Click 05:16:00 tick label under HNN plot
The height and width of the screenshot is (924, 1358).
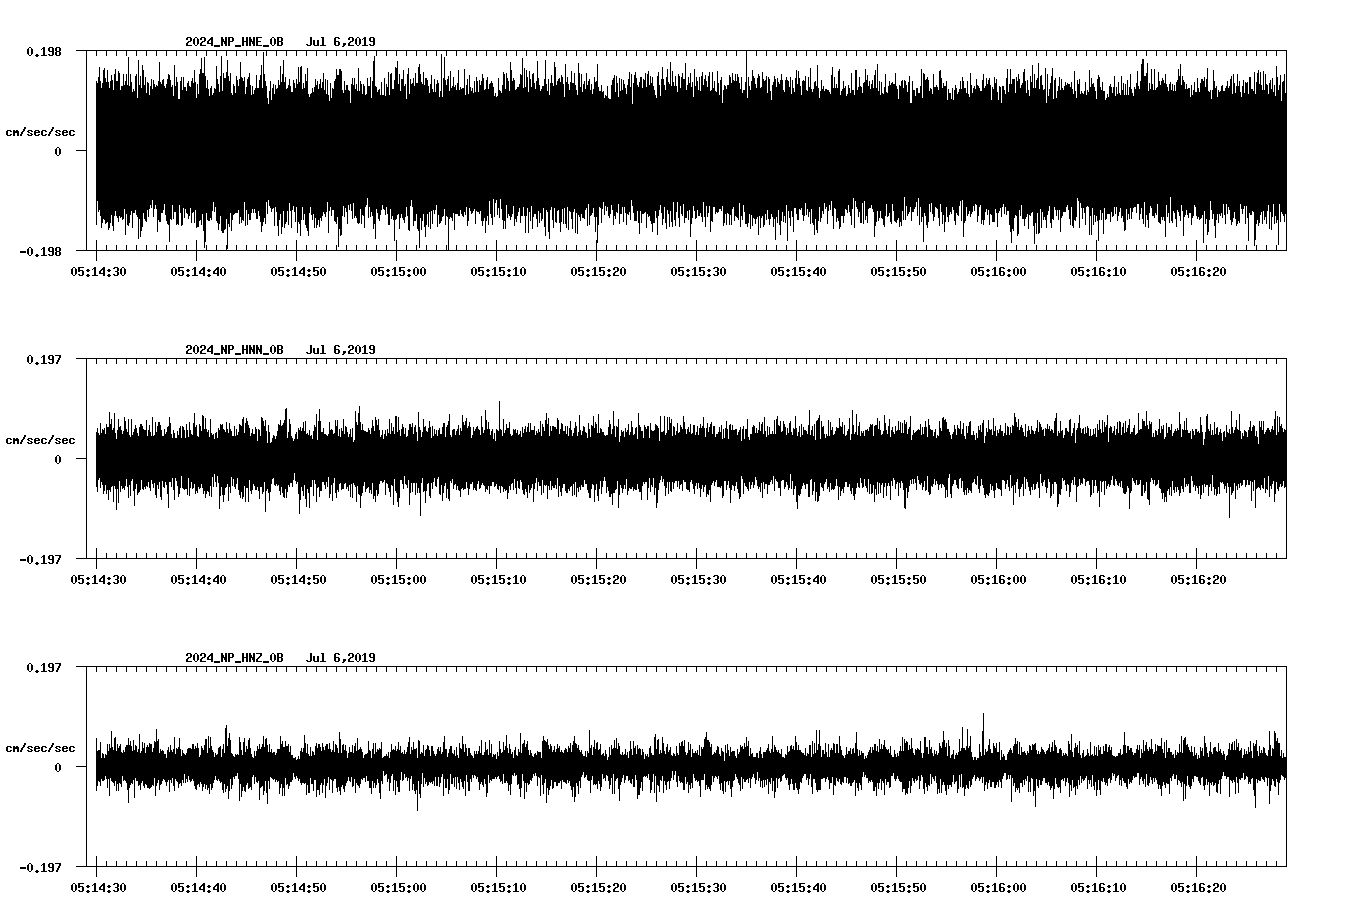tap(998, 579)
